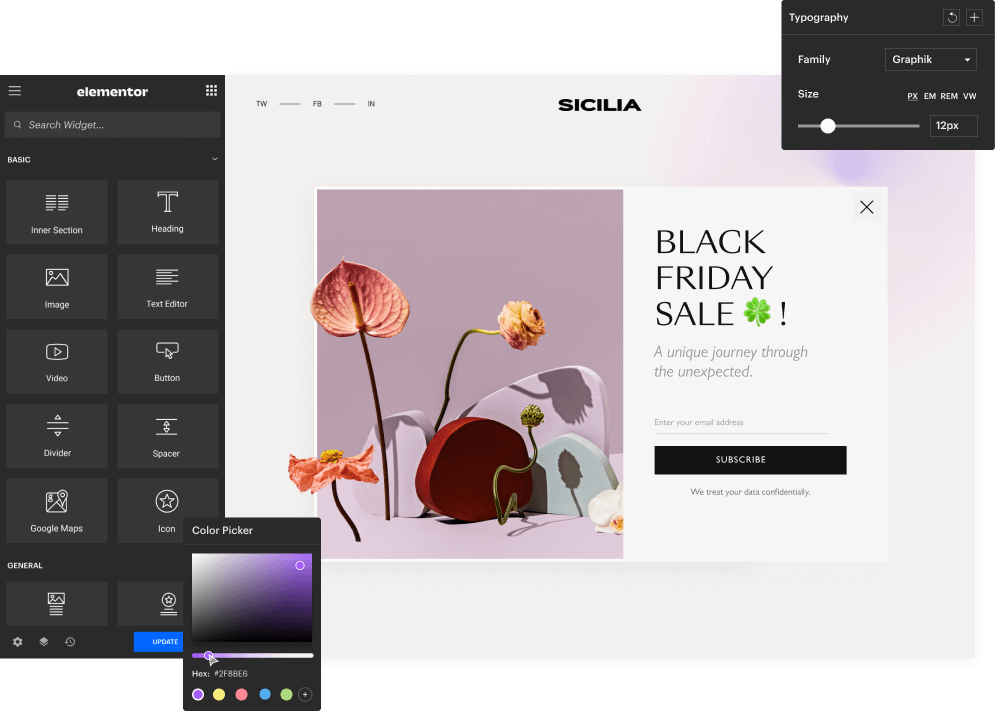Open the hamburger menu in Elementor panel
995x712 pixels.
(x=14, y=90)
